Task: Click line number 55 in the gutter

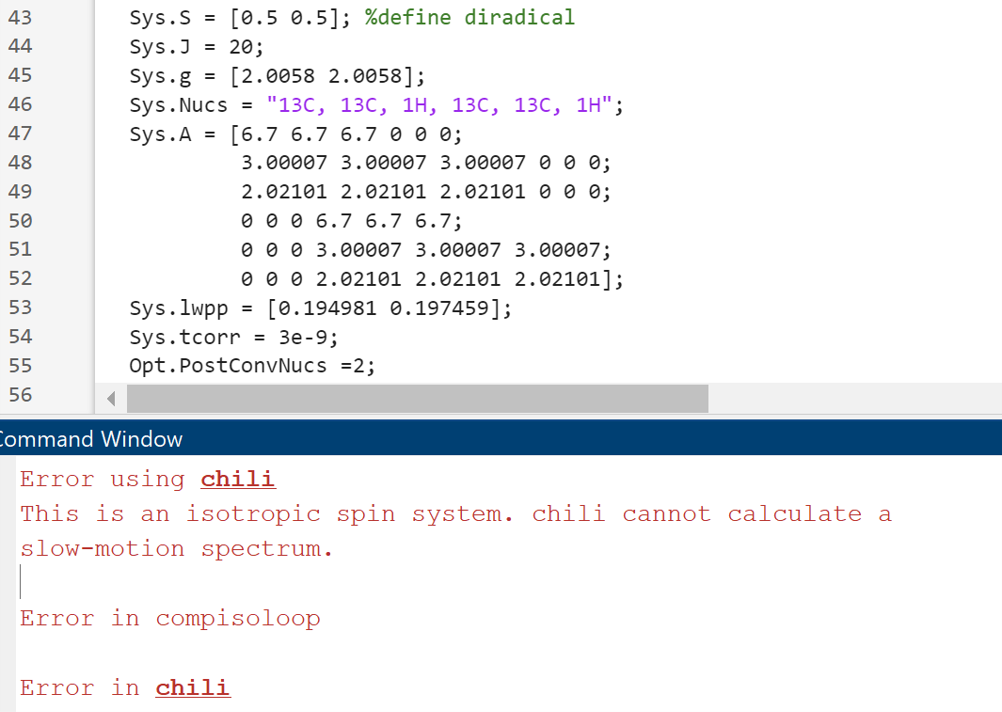Action: pos(20,366)
